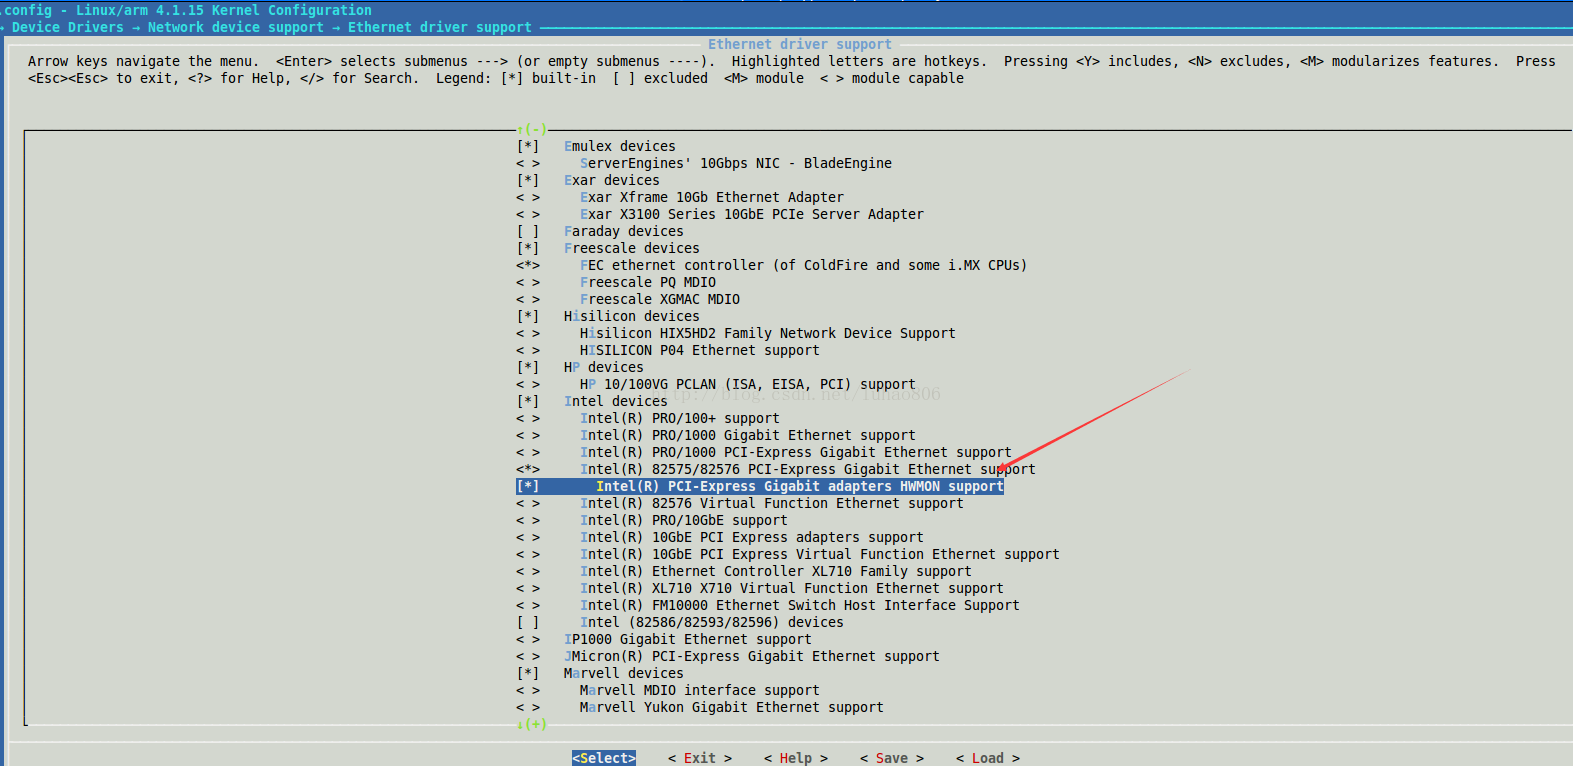Screen dimensions: 1573x766
Task: Toggle the Intel devices checkbox
Action: (x=528, y=401)
